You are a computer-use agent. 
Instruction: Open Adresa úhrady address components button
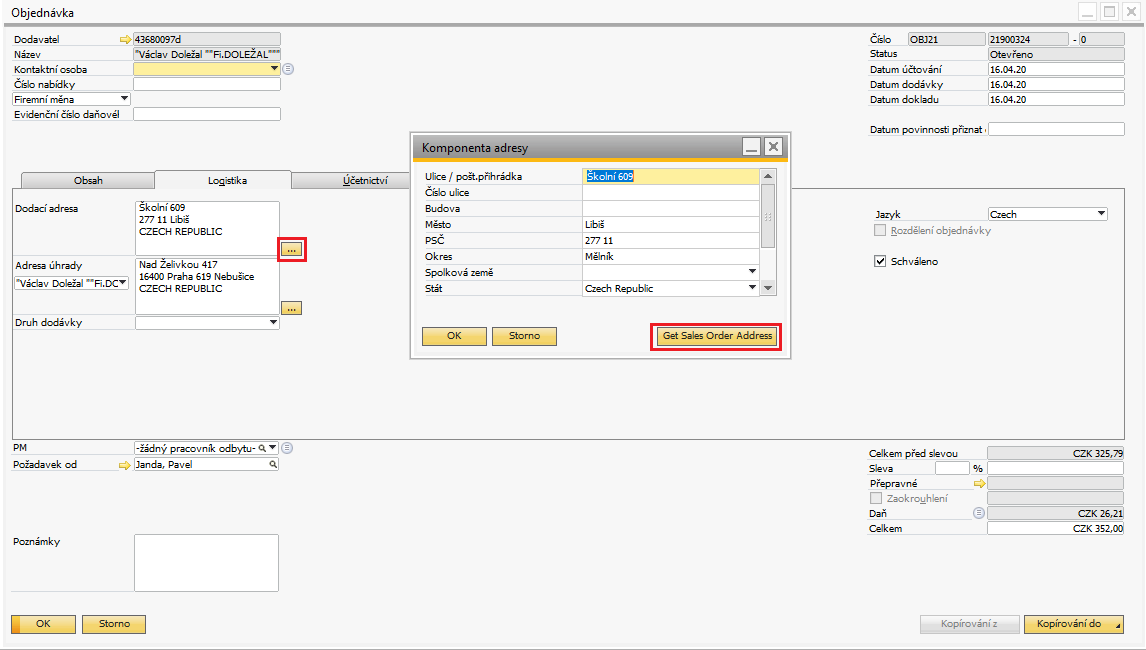[292, 309]
